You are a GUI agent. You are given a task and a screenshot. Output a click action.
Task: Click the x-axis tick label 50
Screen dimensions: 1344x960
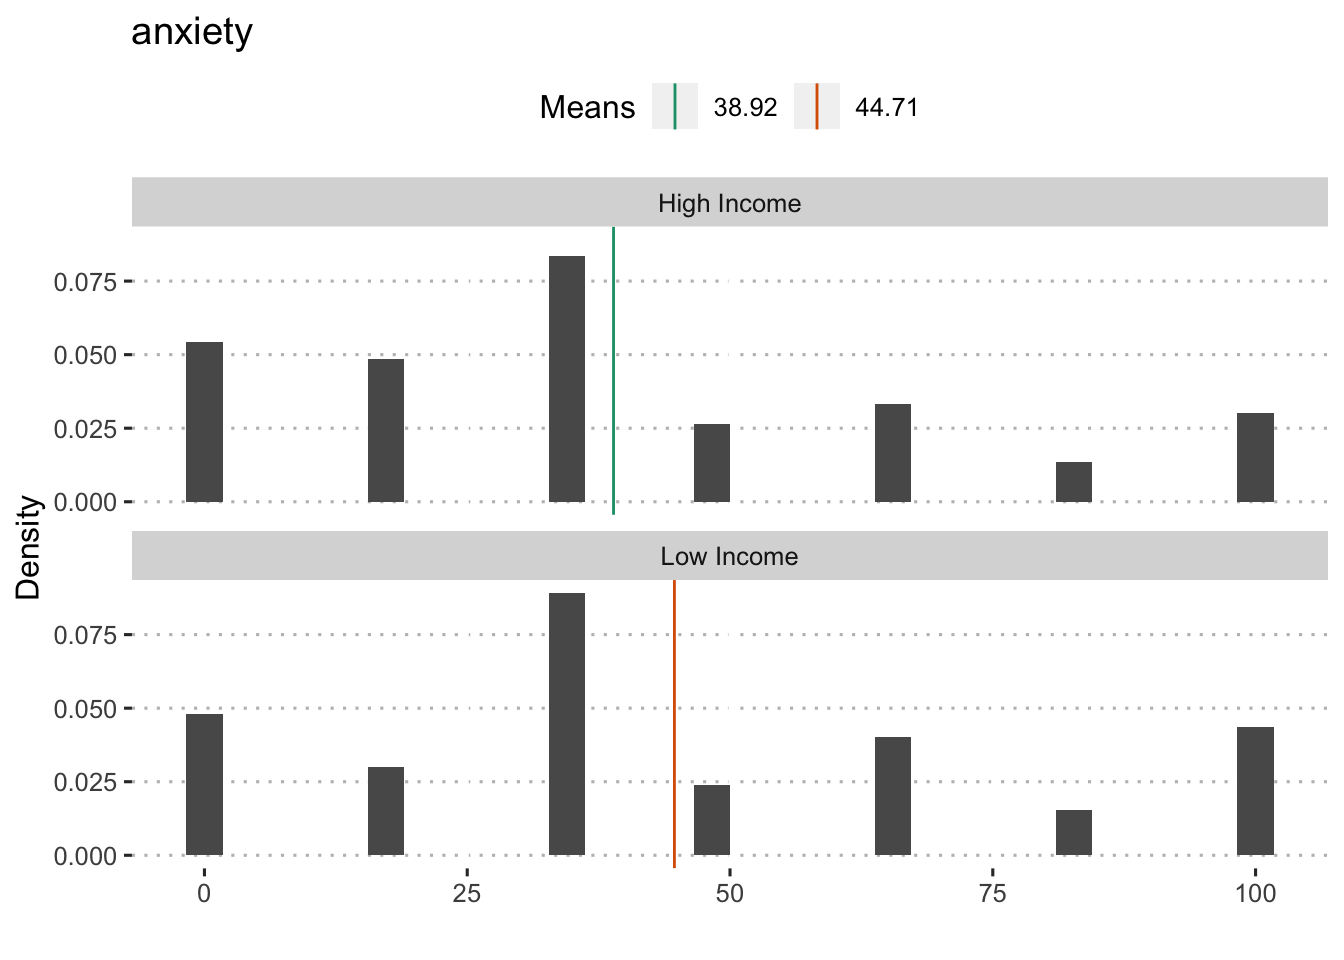click(729, 893)
